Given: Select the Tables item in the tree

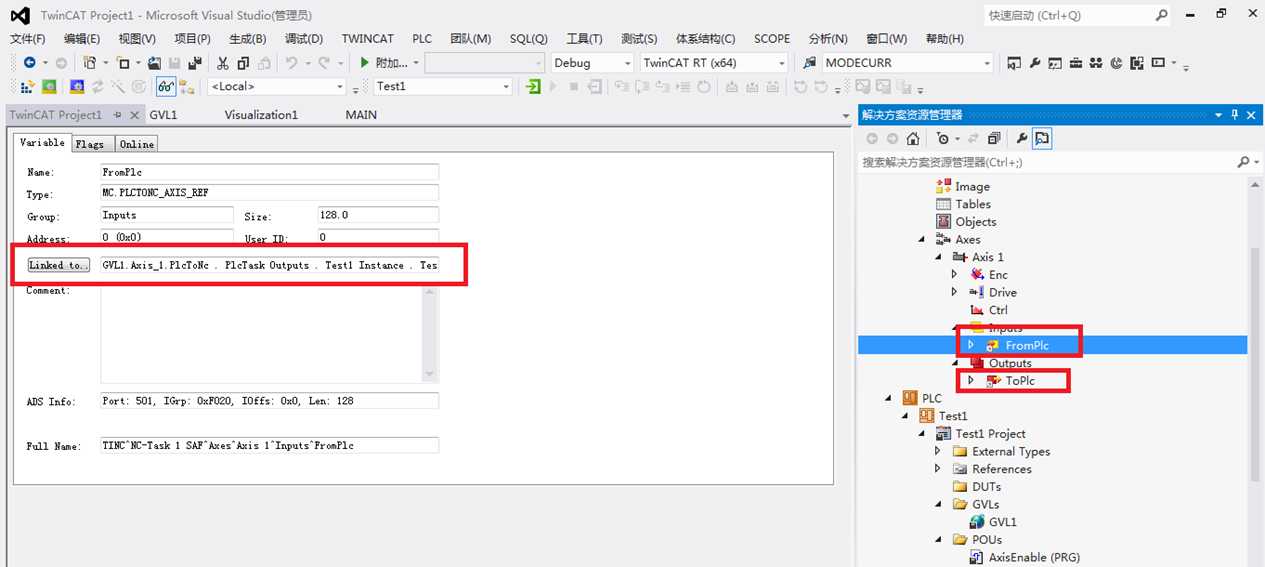Looking at the screenshot, I should (x=973, y=204).
